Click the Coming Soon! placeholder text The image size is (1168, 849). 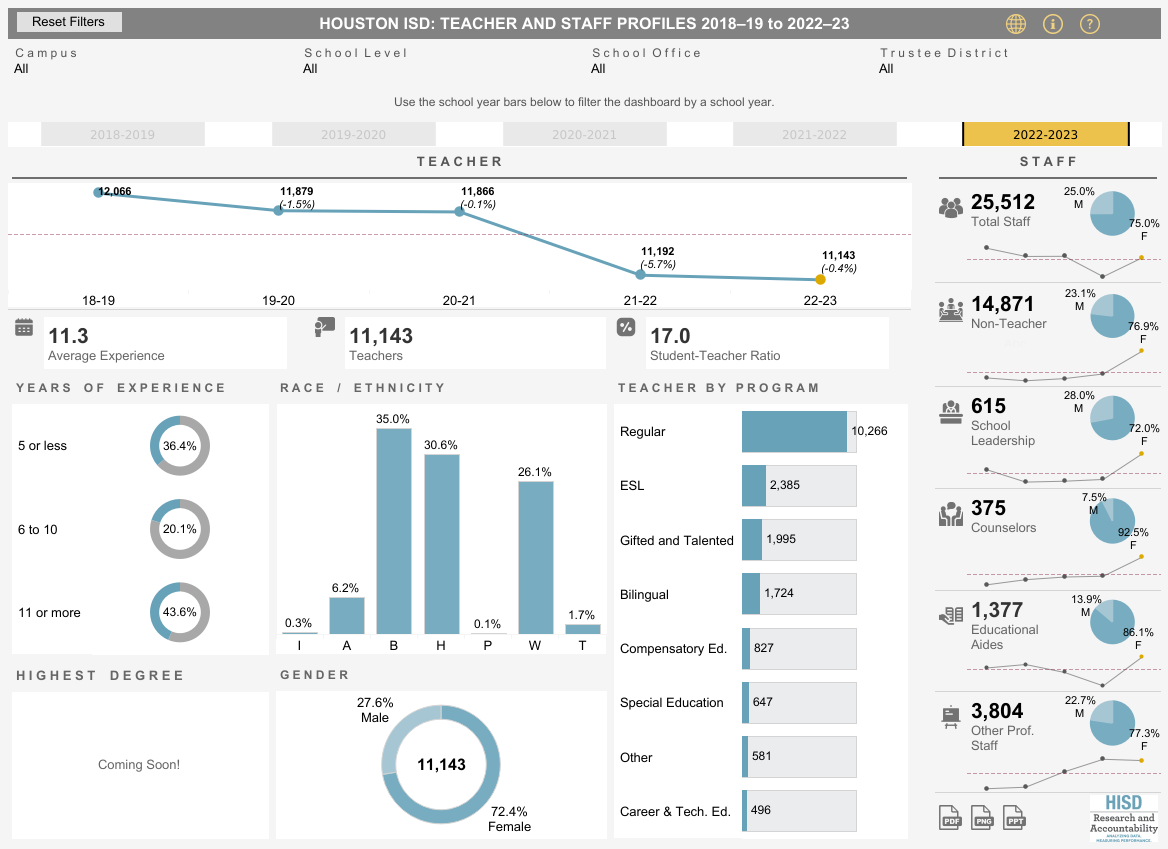pyautogui.click(x=139, y=765)
